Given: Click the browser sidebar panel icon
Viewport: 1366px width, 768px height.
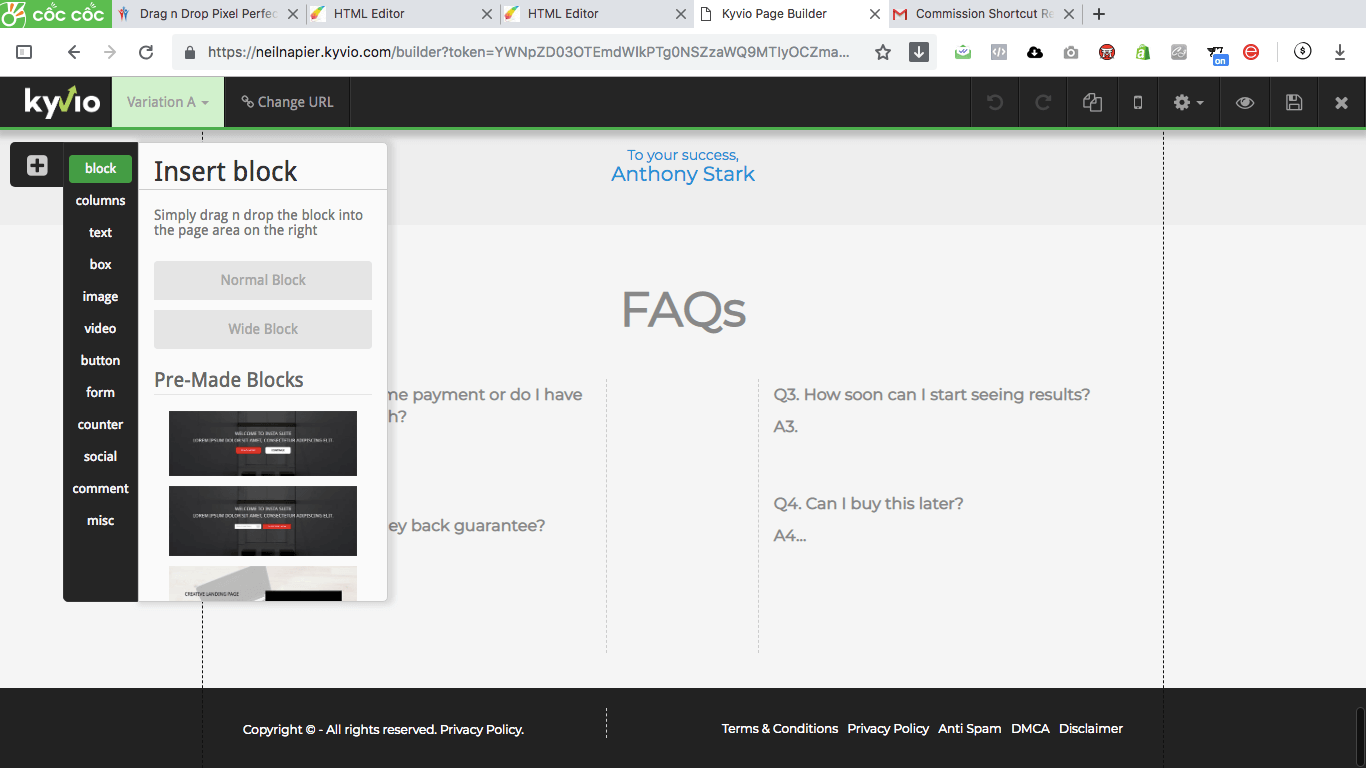Looking at the screenshot, I should [25, 52].
